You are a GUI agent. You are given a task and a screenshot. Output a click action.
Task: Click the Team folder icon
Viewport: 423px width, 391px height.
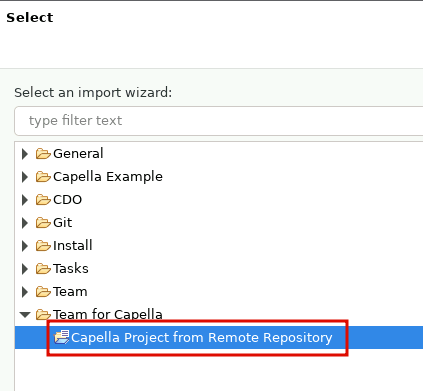click(43, 292)
